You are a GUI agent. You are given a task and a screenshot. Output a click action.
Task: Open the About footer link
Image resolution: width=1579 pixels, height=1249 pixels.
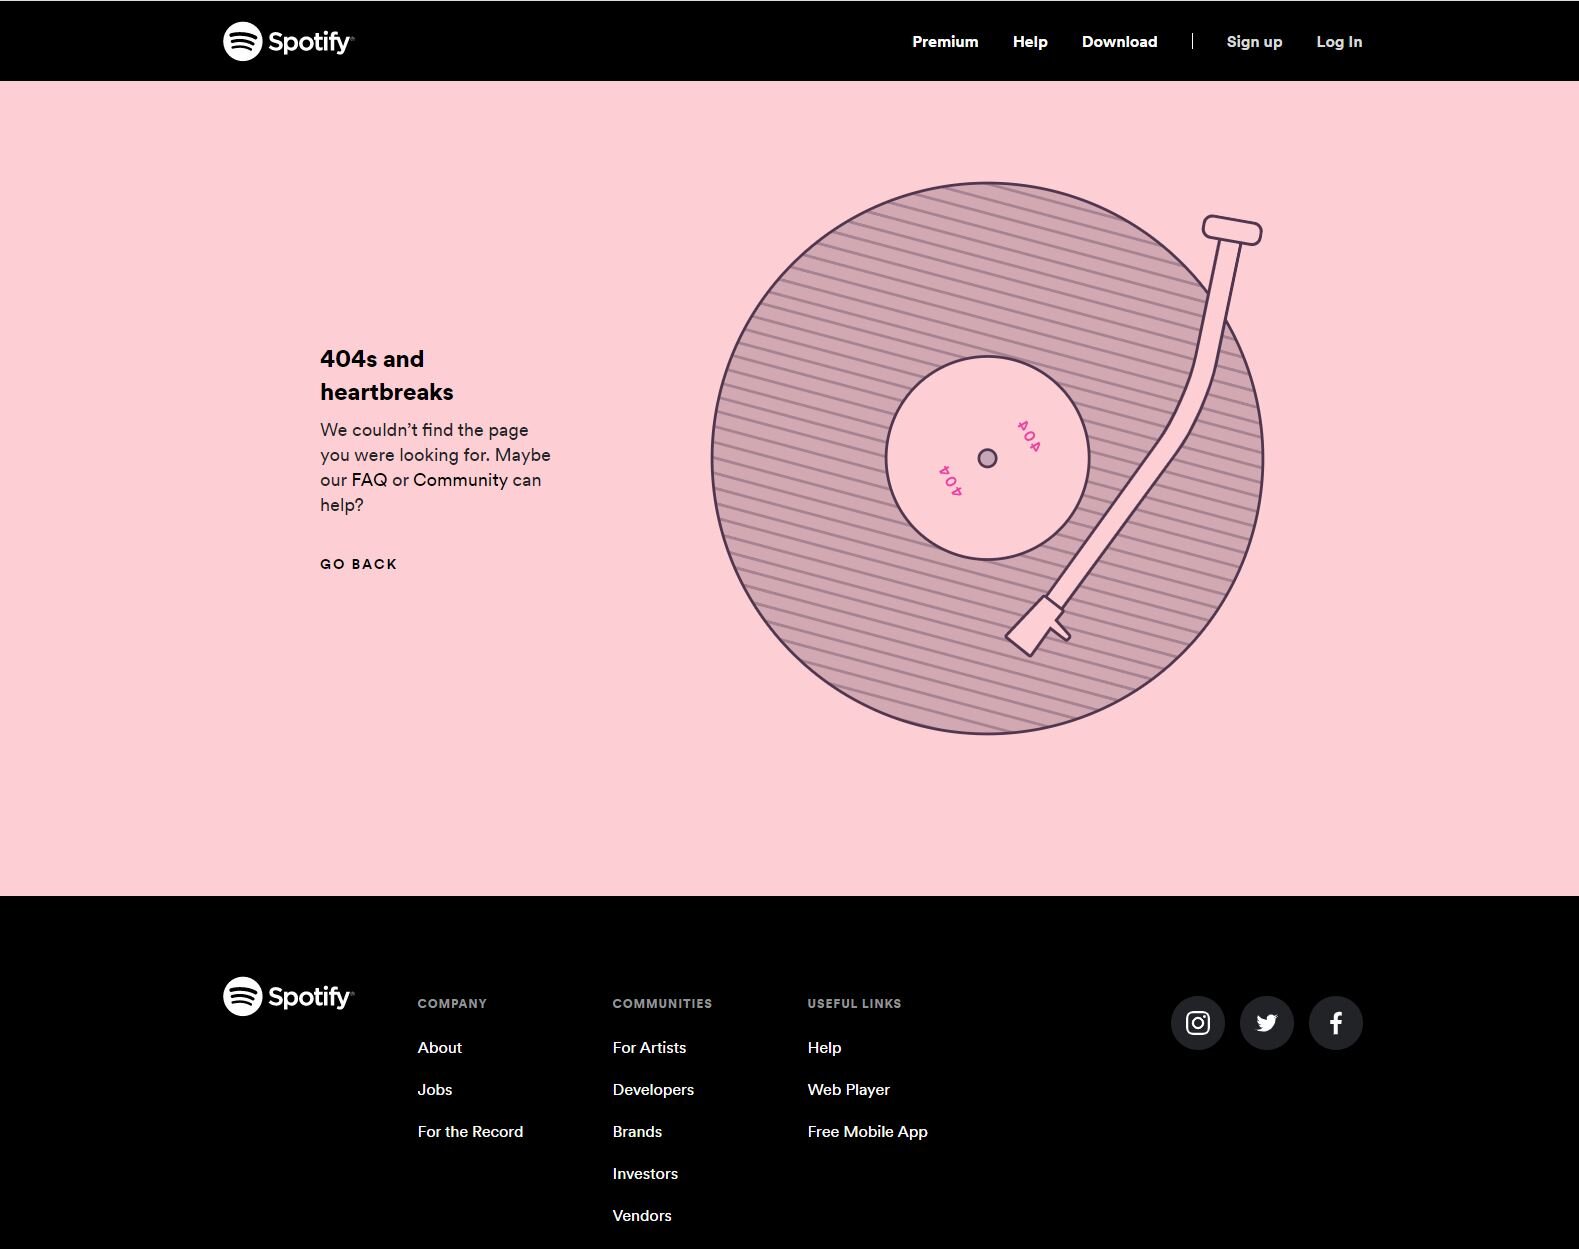tap(439, 1048)
